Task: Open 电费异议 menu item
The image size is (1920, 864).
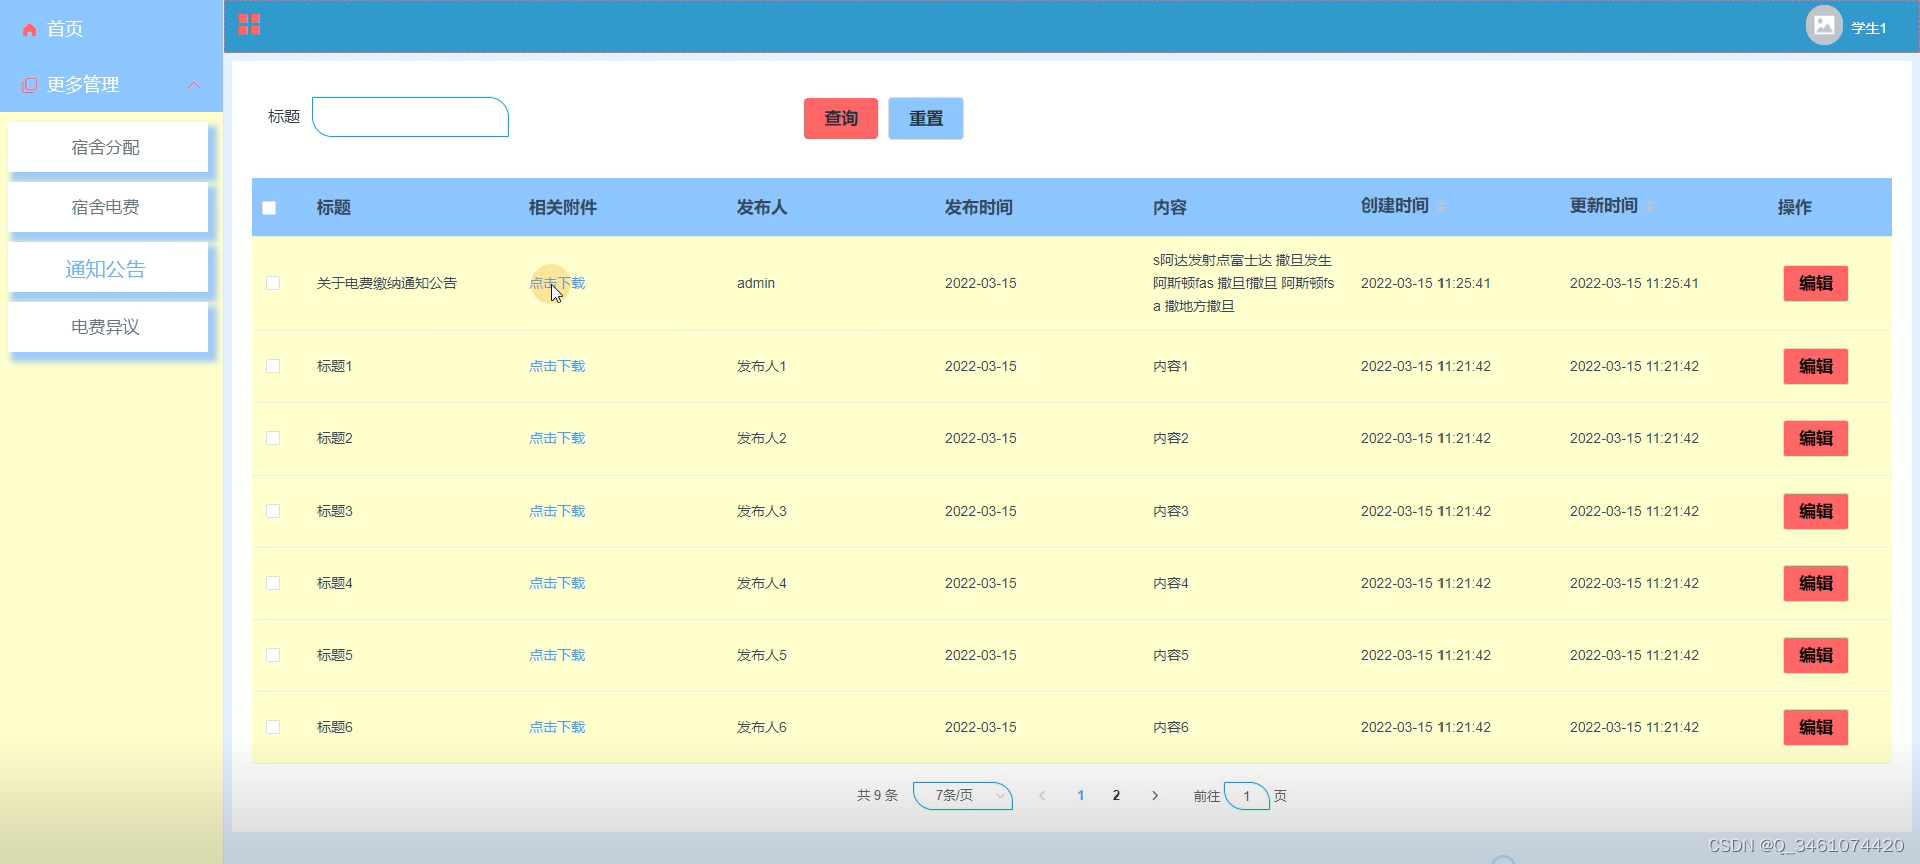Action: [x=107, y=327]
